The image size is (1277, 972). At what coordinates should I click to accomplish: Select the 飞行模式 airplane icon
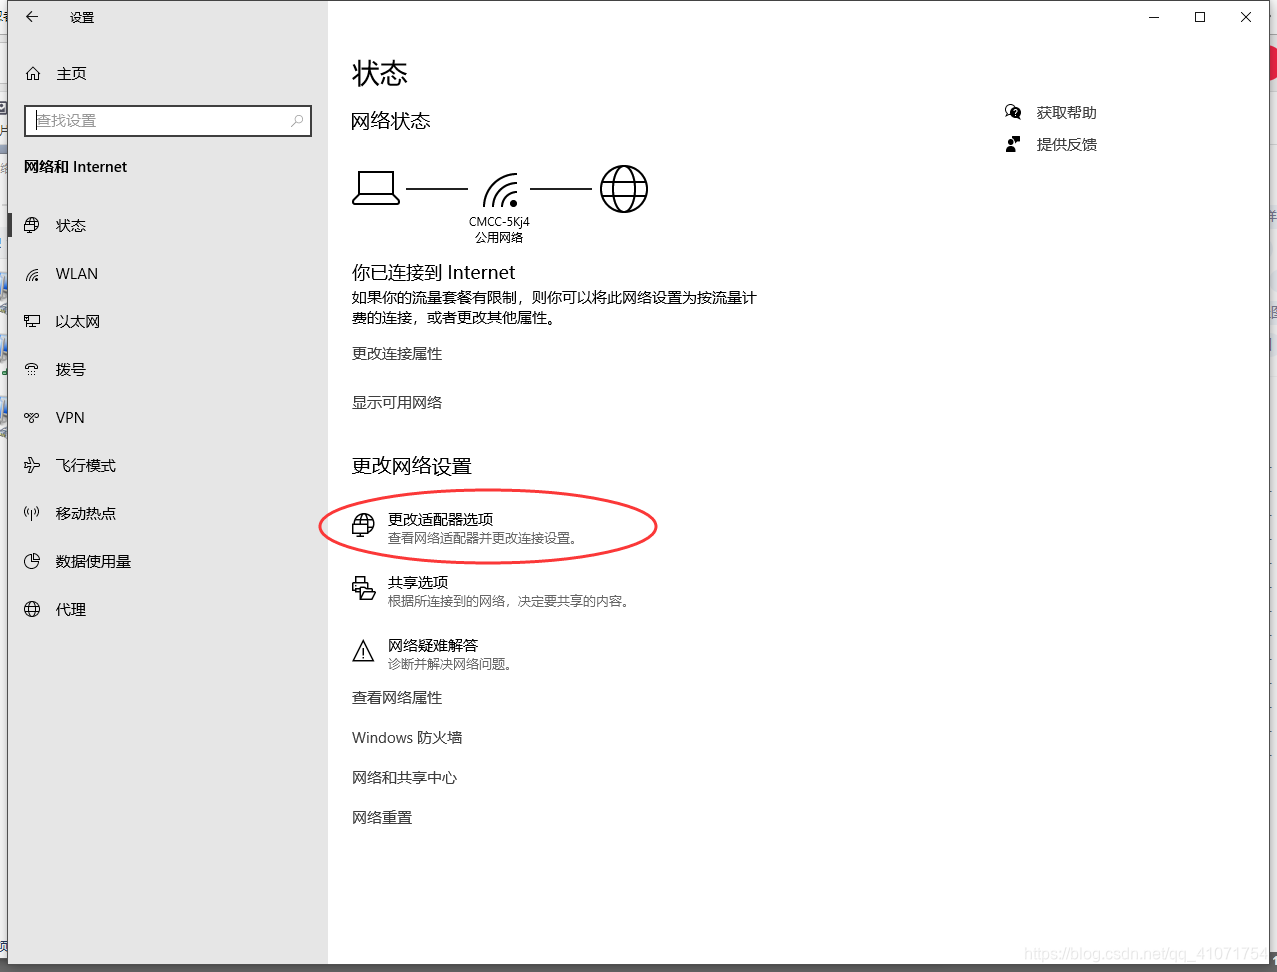(x=31, y=465)
